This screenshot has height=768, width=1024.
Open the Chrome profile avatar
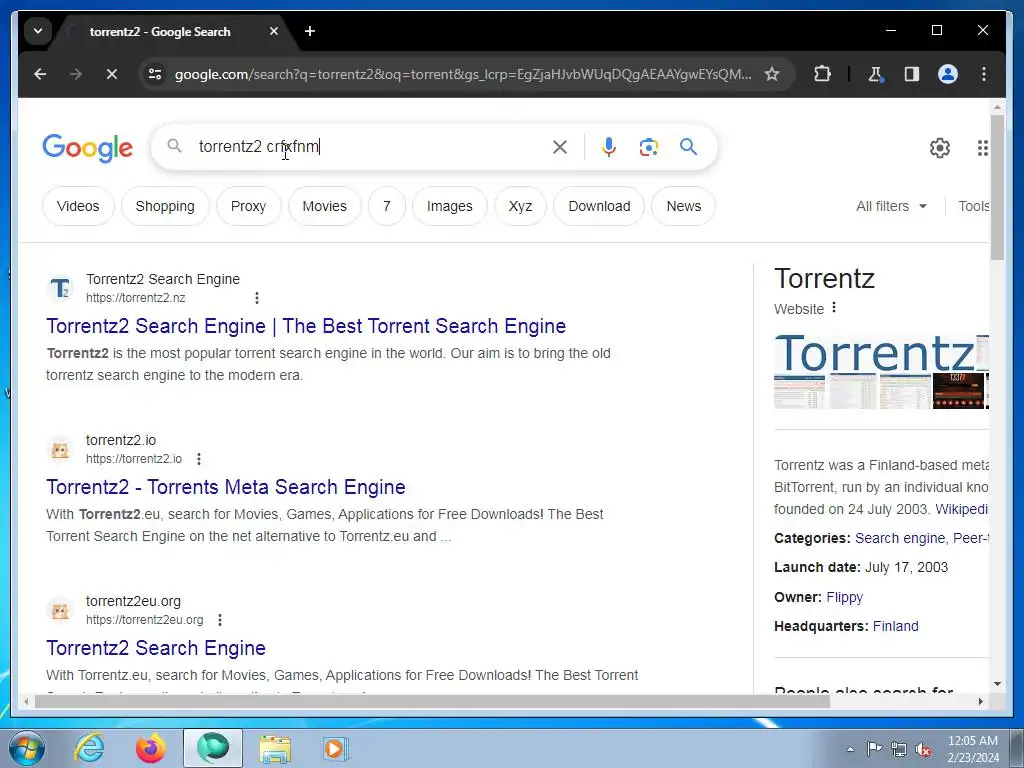tap(948, 74)
